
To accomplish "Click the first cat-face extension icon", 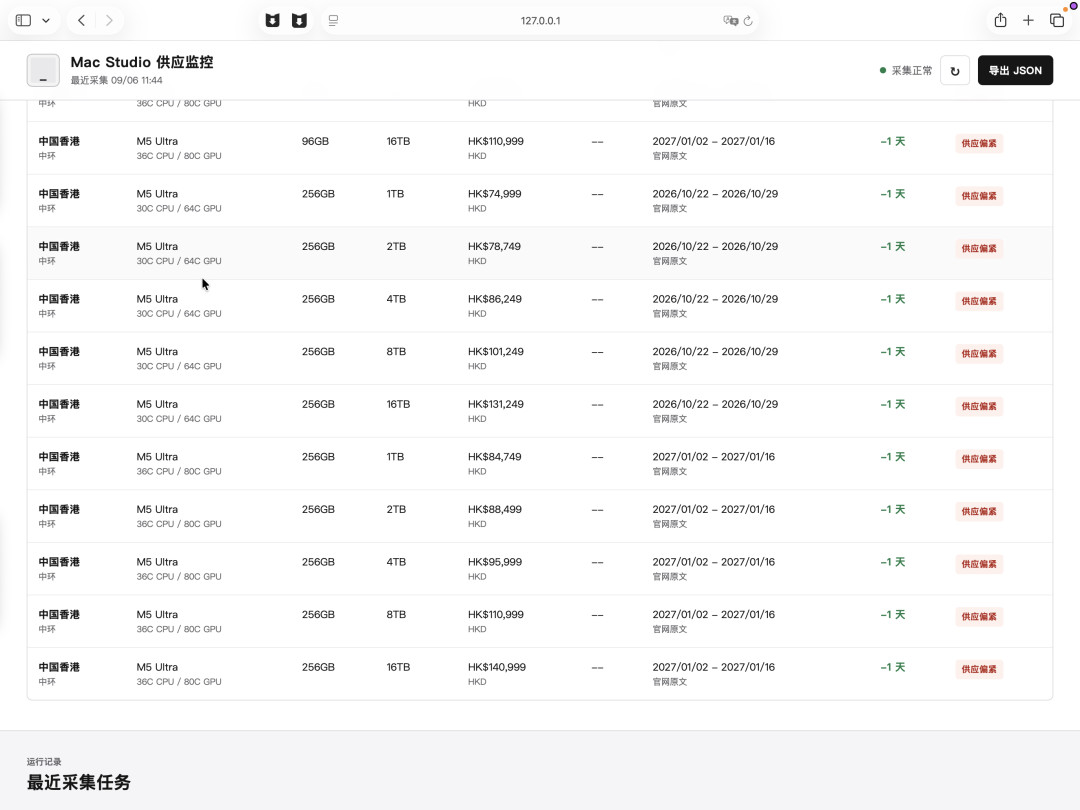I will click(x=273, y=21).
